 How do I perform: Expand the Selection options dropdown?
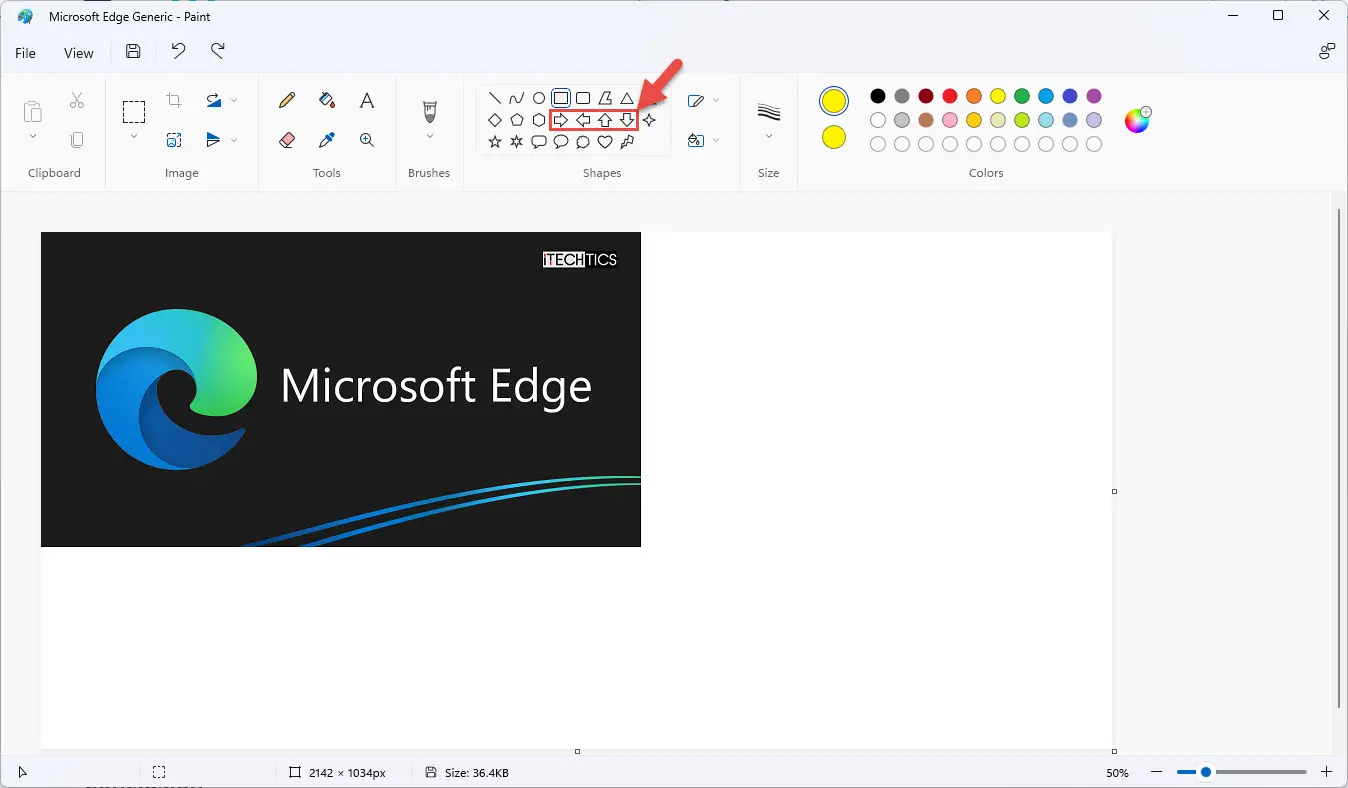click(134, 137)
